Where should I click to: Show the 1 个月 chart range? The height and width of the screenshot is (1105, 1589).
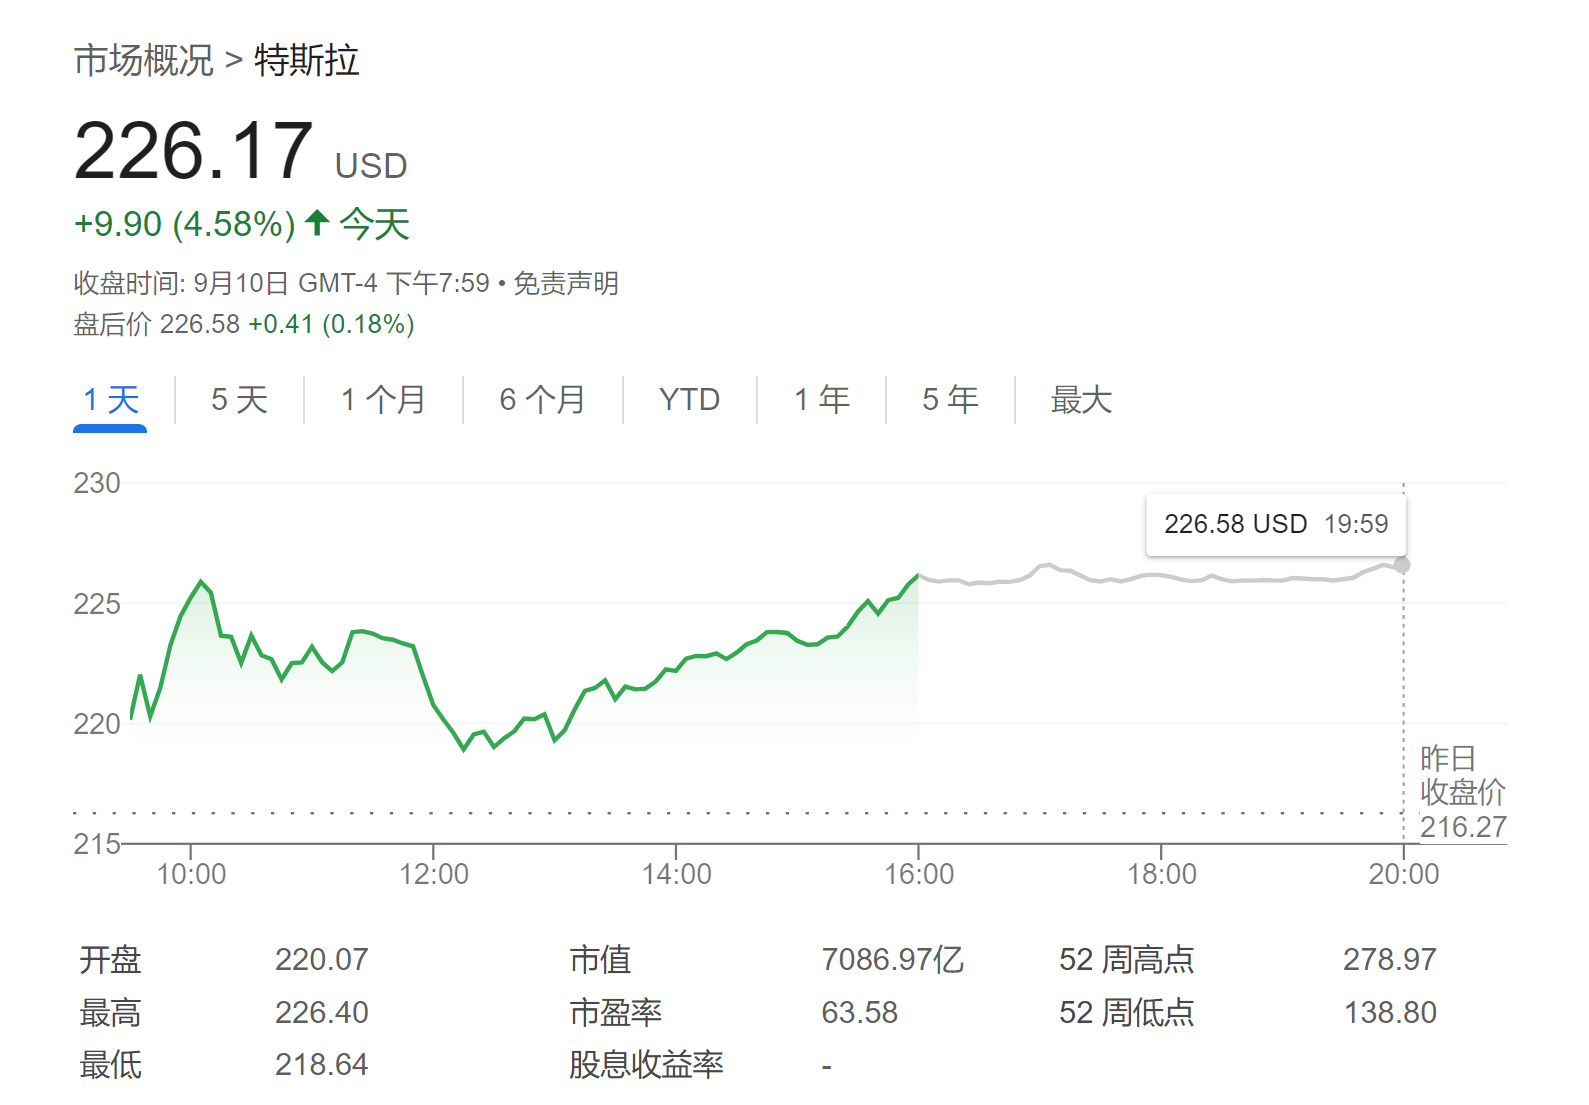pyautogui.click(x=383, y=400)
